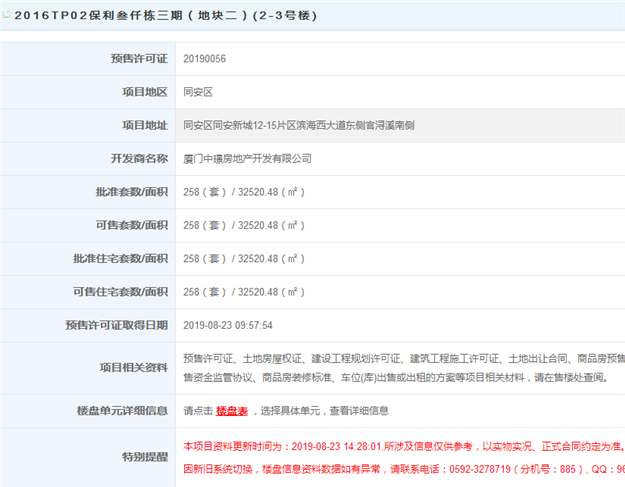Click the 可售住宅套数/面积 label
The image size is (625, 487).
(x=120, y=292)
